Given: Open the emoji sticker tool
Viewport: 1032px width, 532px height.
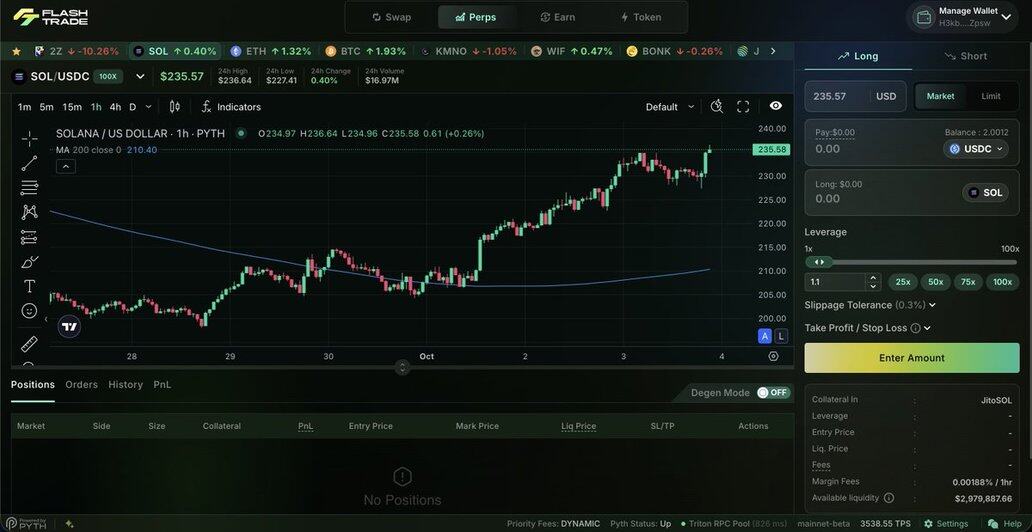Looking at the screenshot, I should [x=29, y=311].
